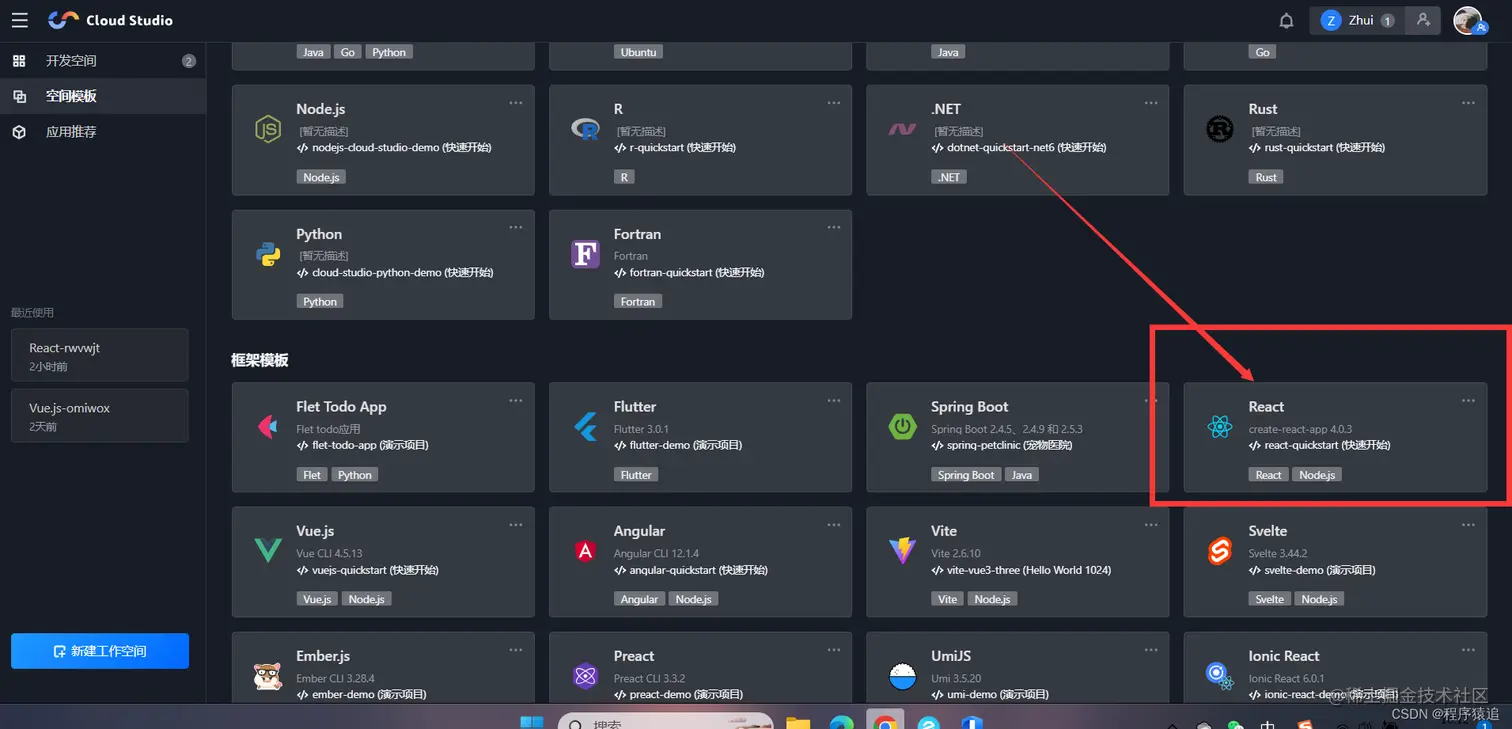The height and width of the screenshot is (729, 1512).
Task: Click the invite member icon
Action: [x=1423, y=20]
